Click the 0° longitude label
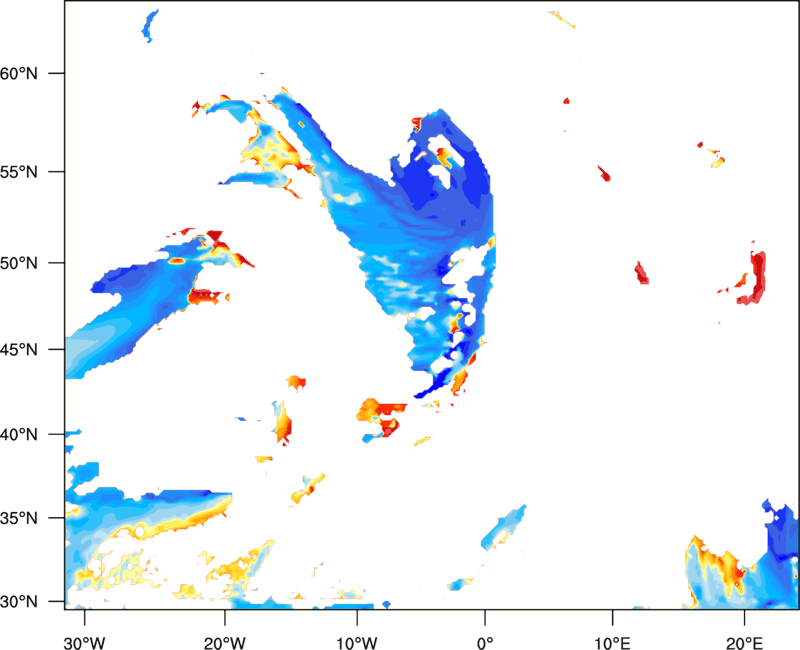800x650 pixels. pos(485,643)
